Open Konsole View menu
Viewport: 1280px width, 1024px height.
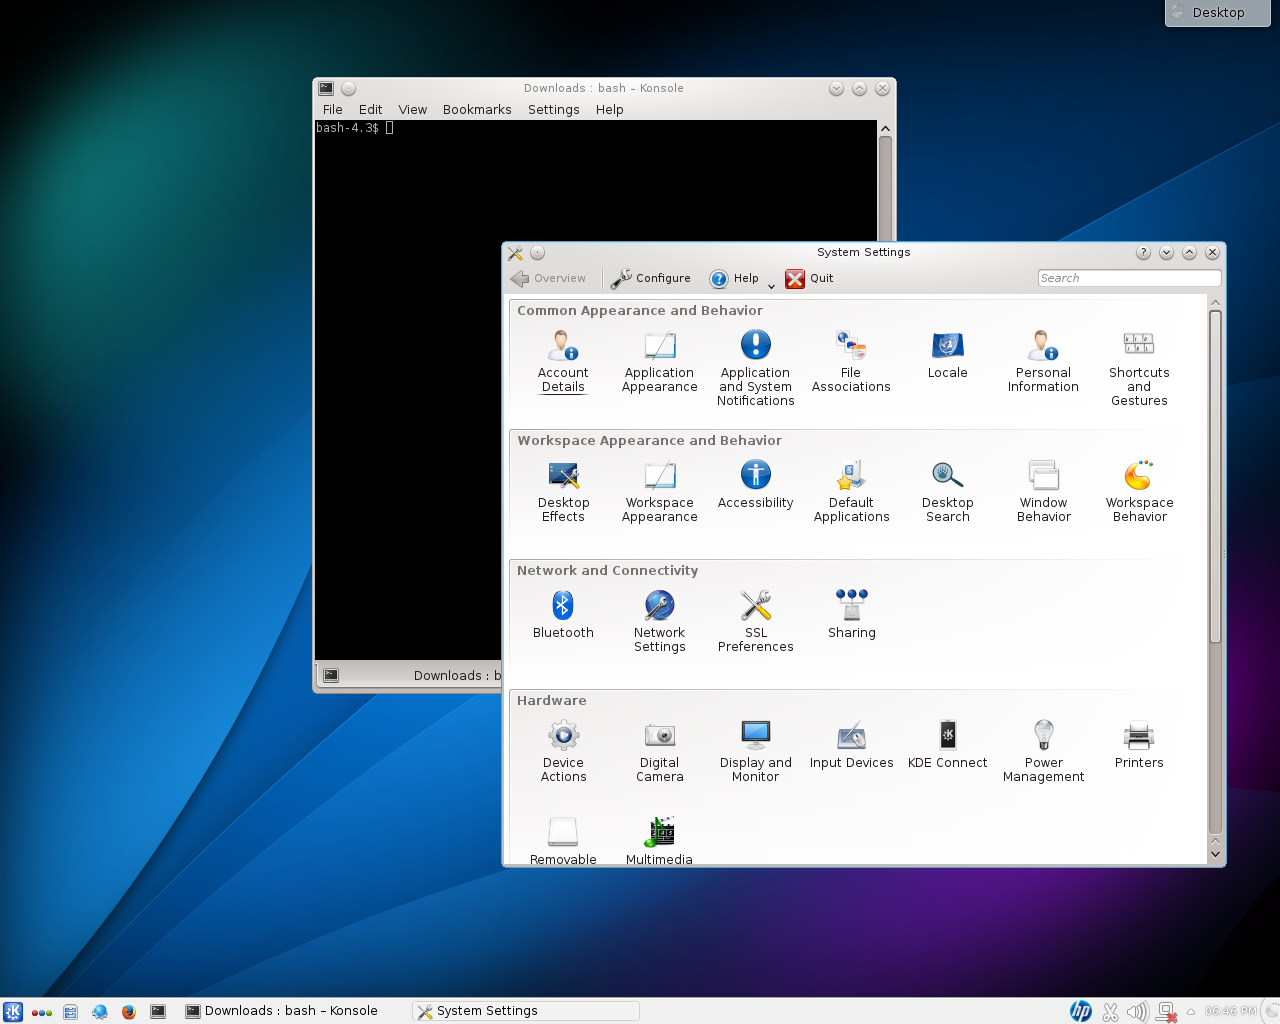412,110
